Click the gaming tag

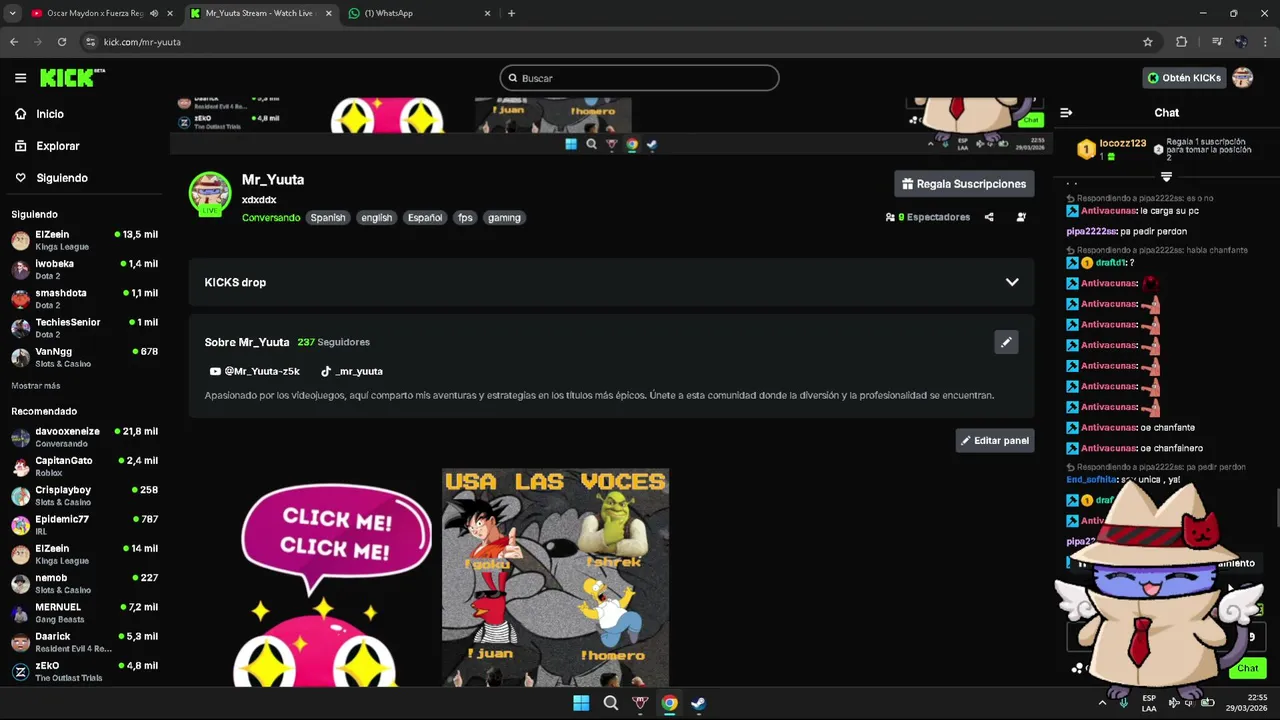coord(504,217)
